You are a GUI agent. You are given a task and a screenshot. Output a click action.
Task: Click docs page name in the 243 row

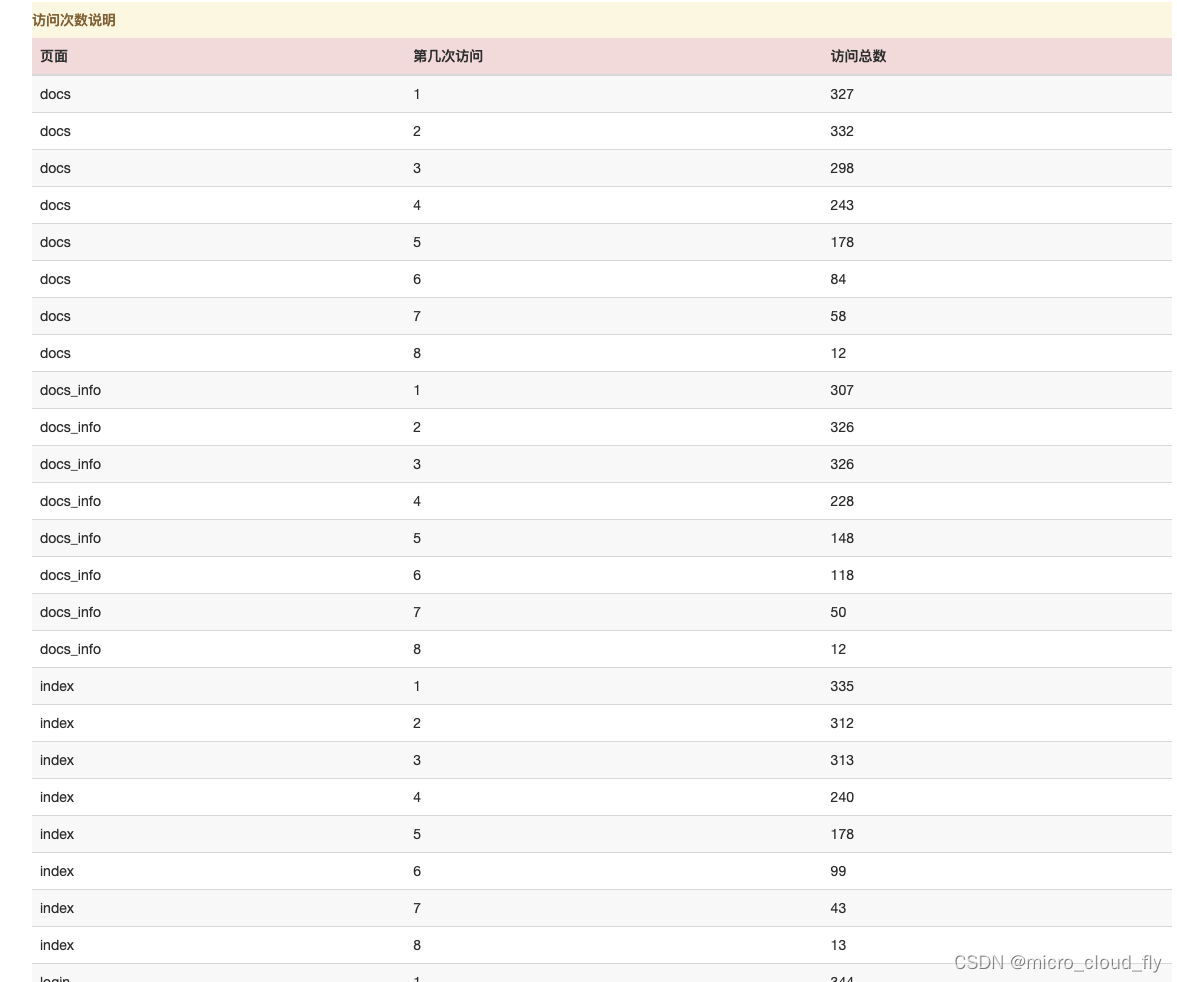point(55,205)
